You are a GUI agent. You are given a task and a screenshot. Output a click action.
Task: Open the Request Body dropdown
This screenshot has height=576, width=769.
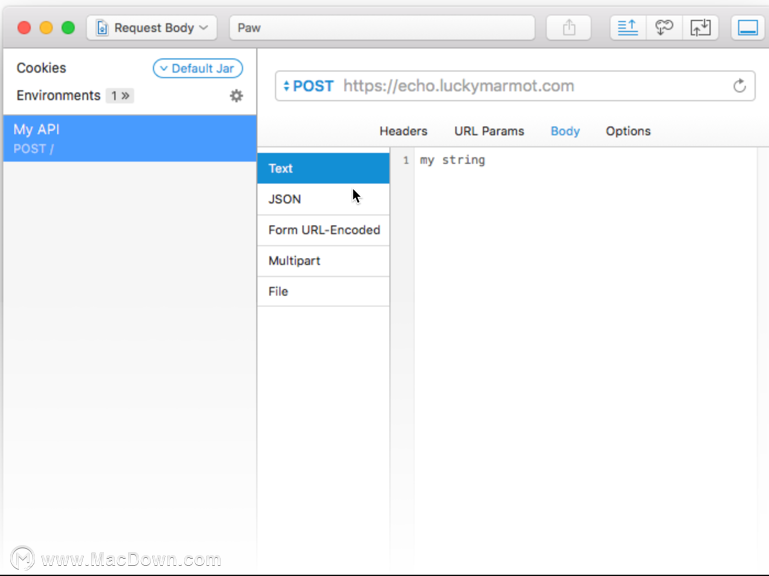coord(152,28)
